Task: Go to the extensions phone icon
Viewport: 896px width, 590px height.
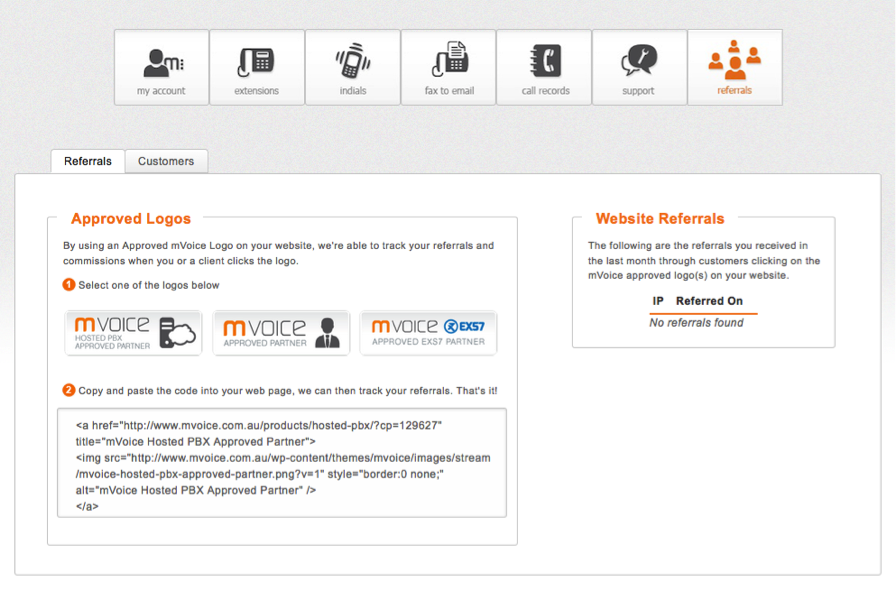Action: tap(256, 61)
